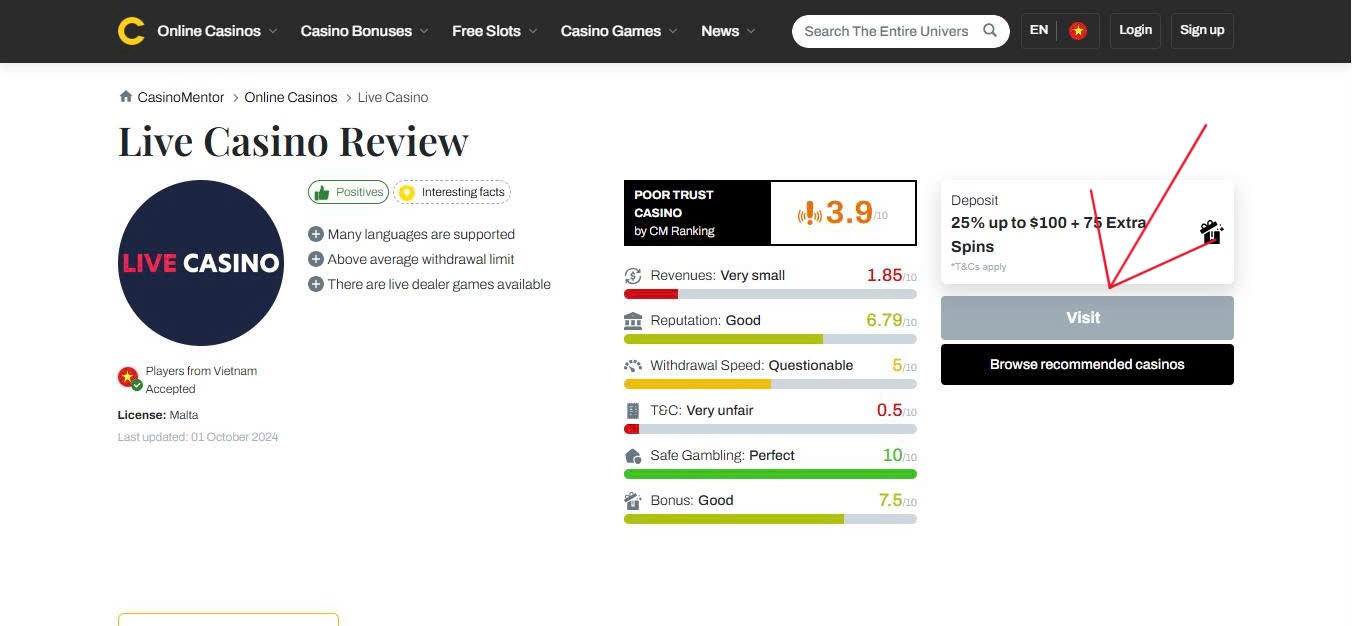Click the Visit button
1352x626 pixels.
coord(1087,318)
